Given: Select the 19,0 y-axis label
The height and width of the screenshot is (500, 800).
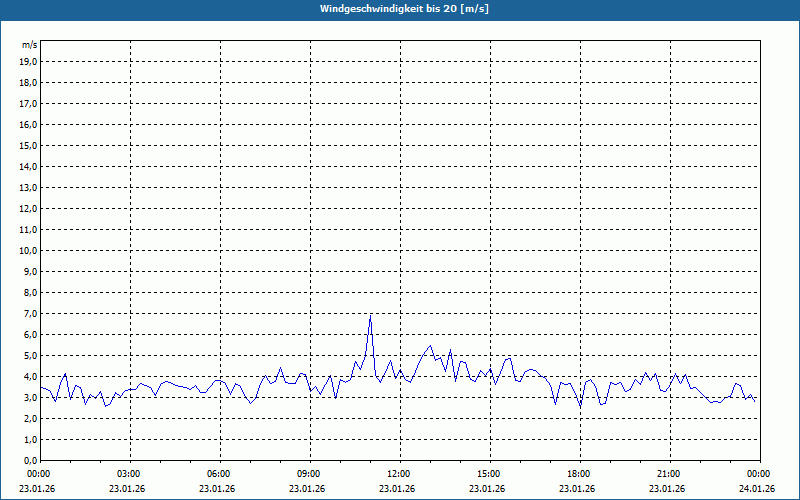Looking at the screenshot, I should pos(29,61).
